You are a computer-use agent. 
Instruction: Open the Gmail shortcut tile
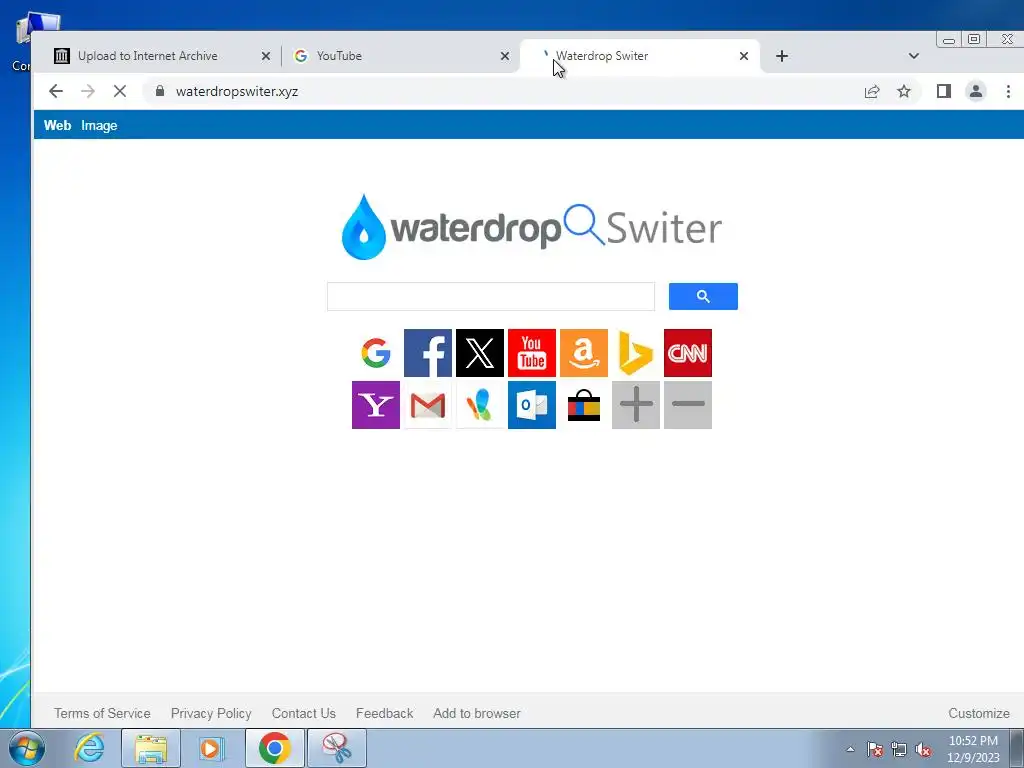coord(428,405)
